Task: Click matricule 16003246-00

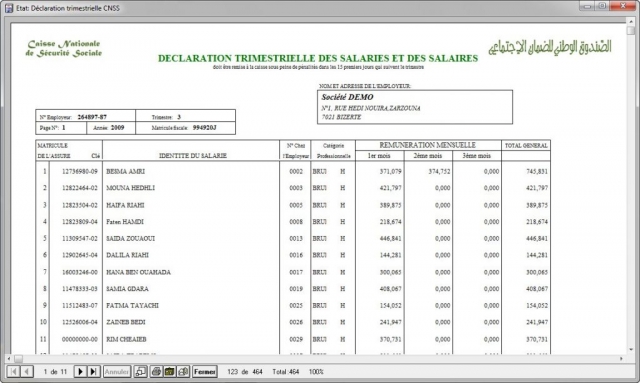Action: coord(80,272)
